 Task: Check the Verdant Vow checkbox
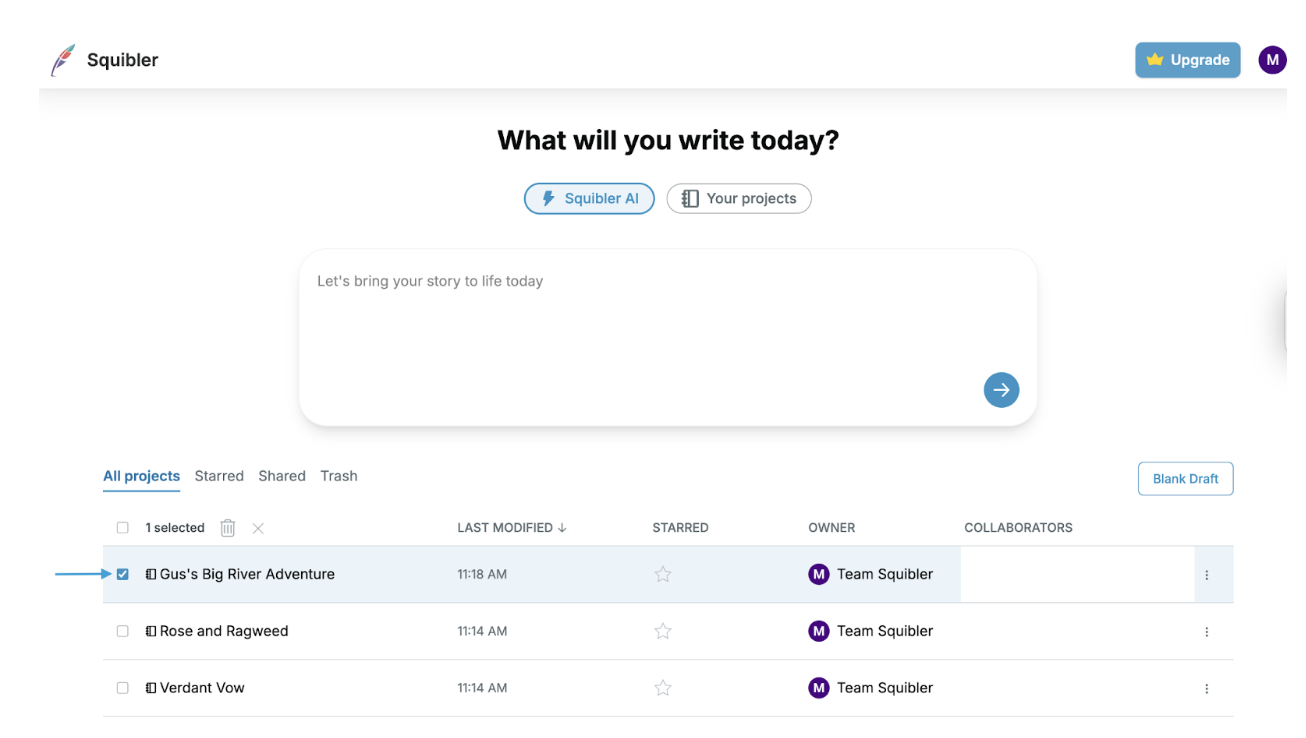[x=123, y=688]
